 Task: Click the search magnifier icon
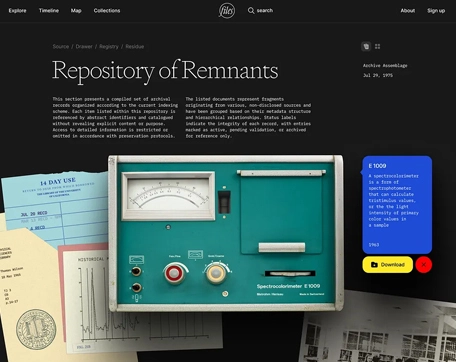[x=251, y=11]
